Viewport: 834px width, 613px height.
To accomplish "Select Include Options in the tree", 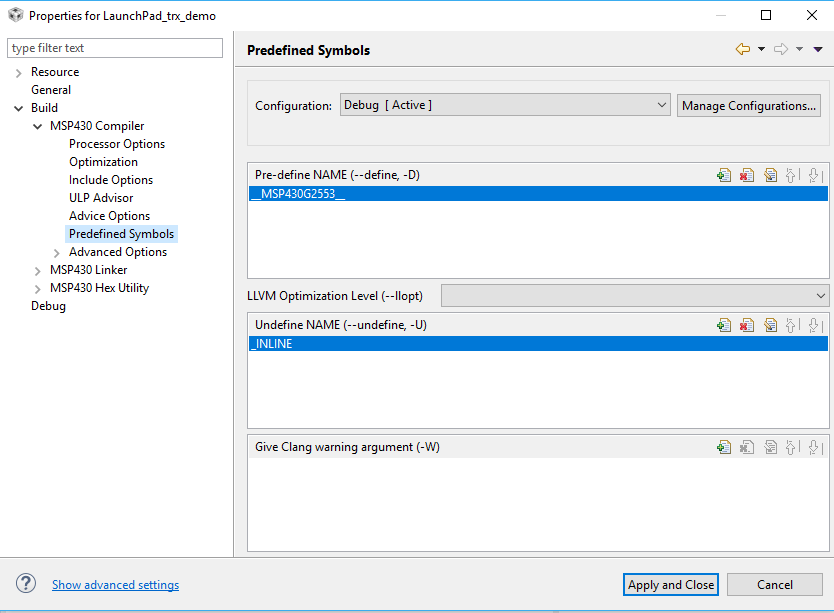I will tap(111, 180).
